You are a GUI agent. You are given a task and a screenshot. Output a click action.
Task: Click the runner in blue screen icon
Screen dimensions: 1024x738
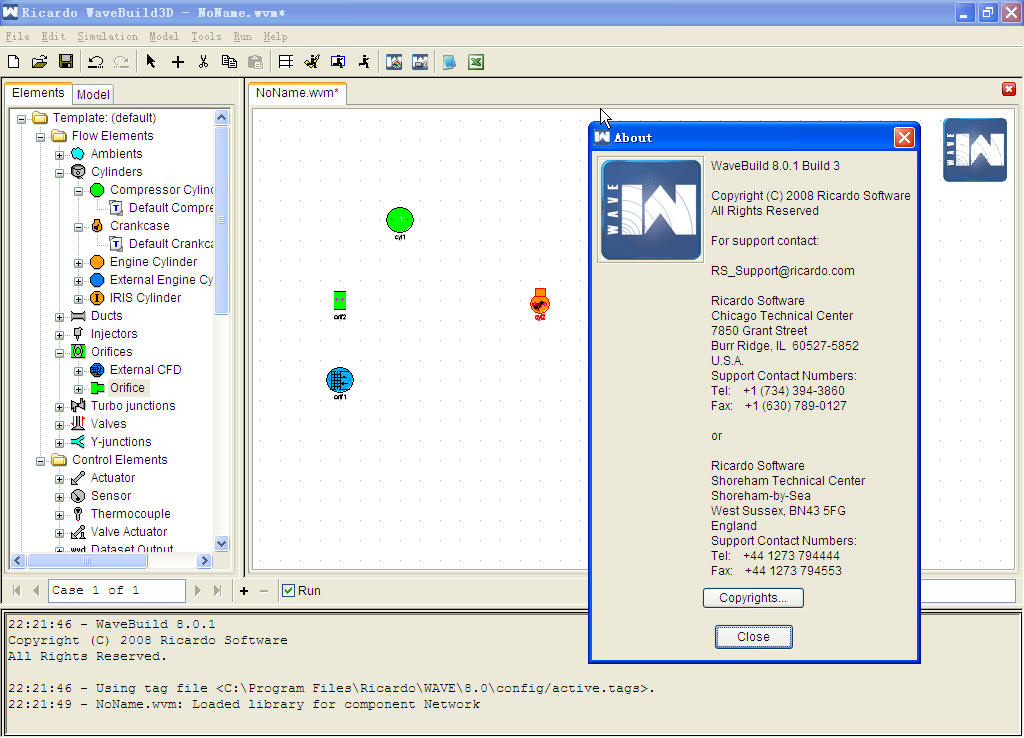pos(338,62)
